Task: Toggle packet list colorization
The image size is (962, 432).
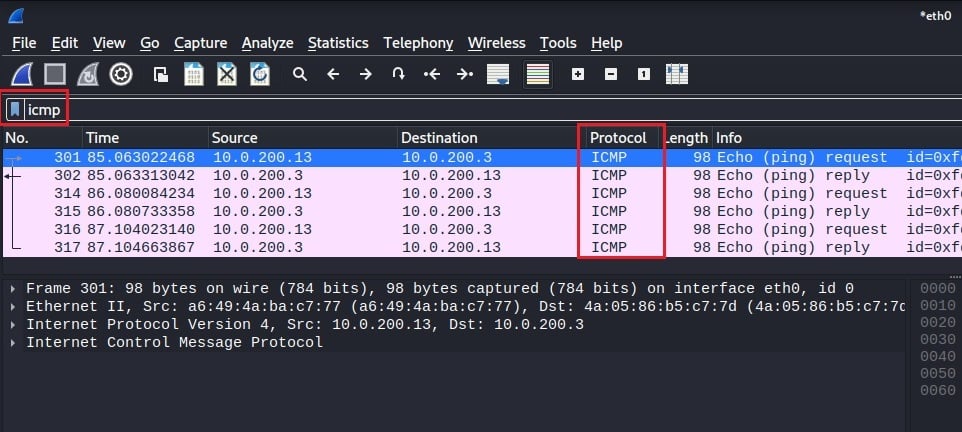Action: tap(537, 75)
